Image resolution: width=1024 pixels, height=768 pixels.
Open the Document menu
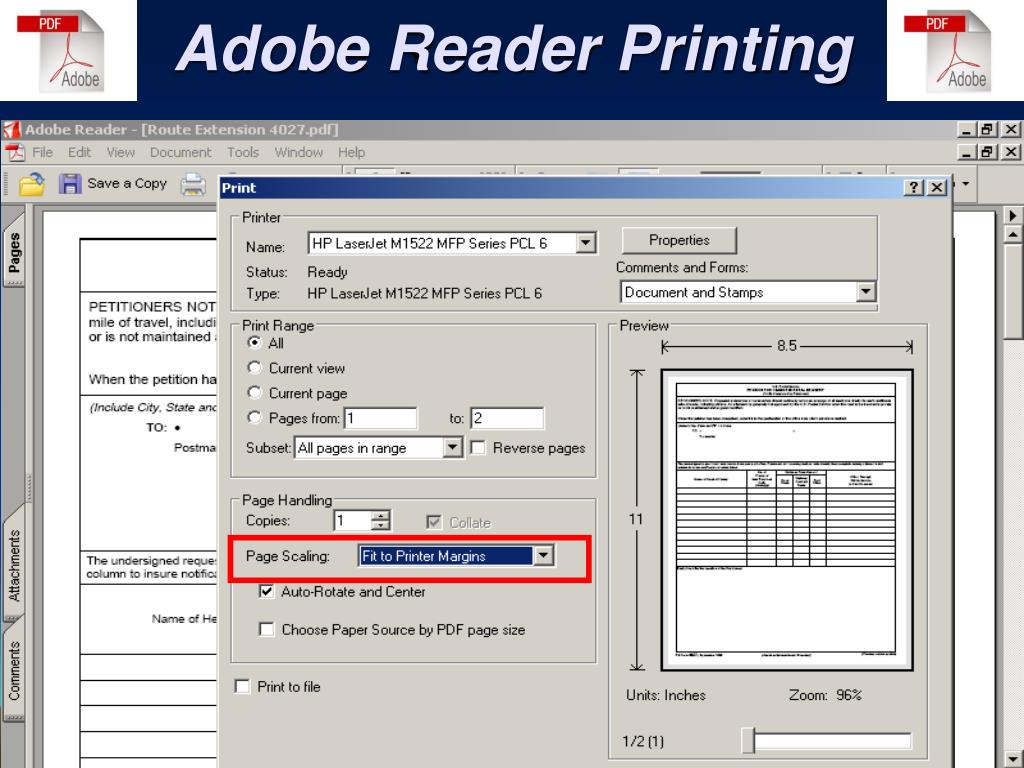click(x=181, y=152)
